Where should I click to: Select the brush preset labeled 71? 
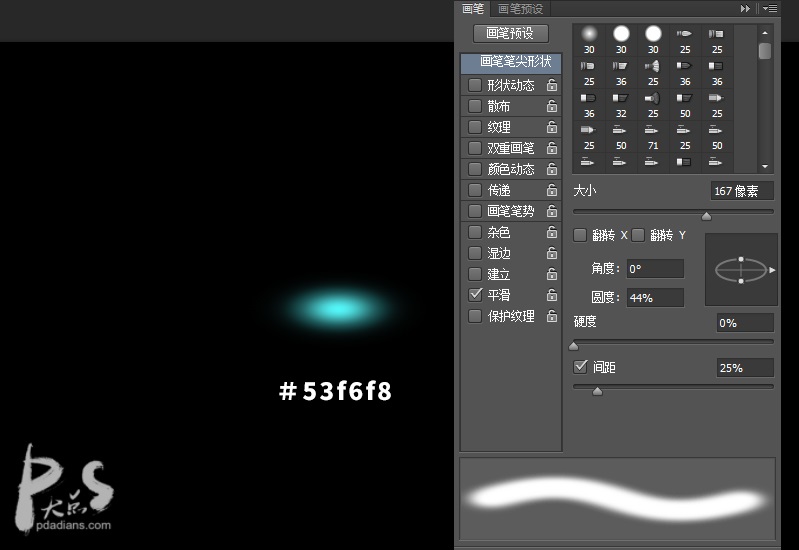point(653,136)
